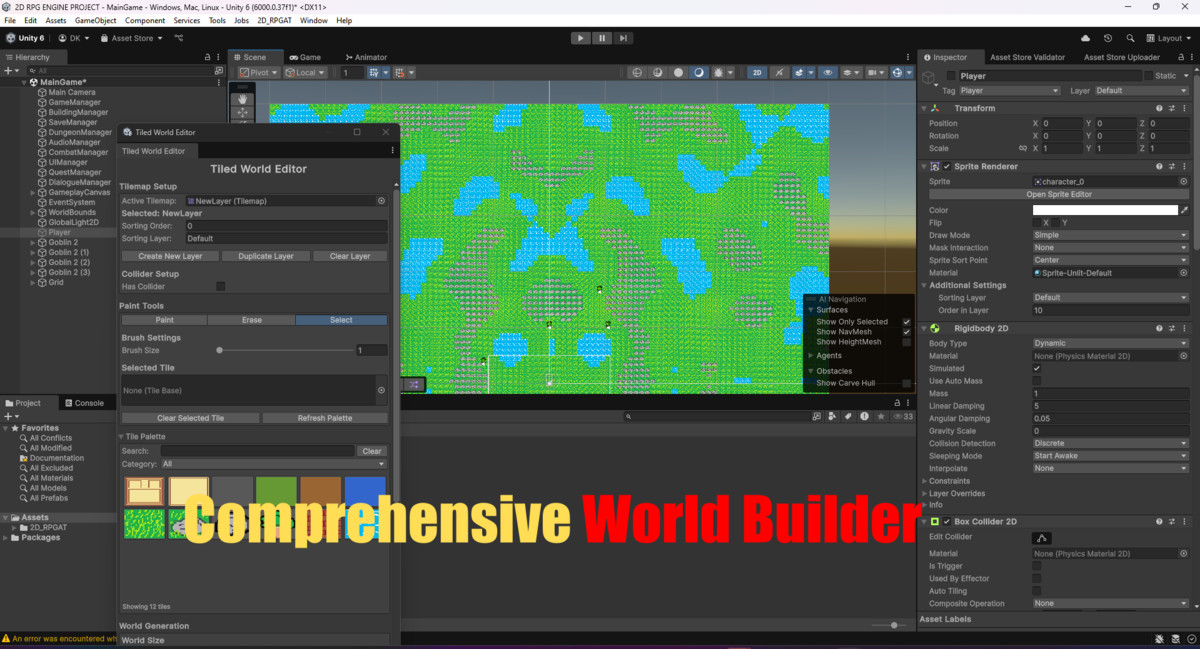Click the tile palette Search field
The image size is (1200, 649).
click(258, 451)
